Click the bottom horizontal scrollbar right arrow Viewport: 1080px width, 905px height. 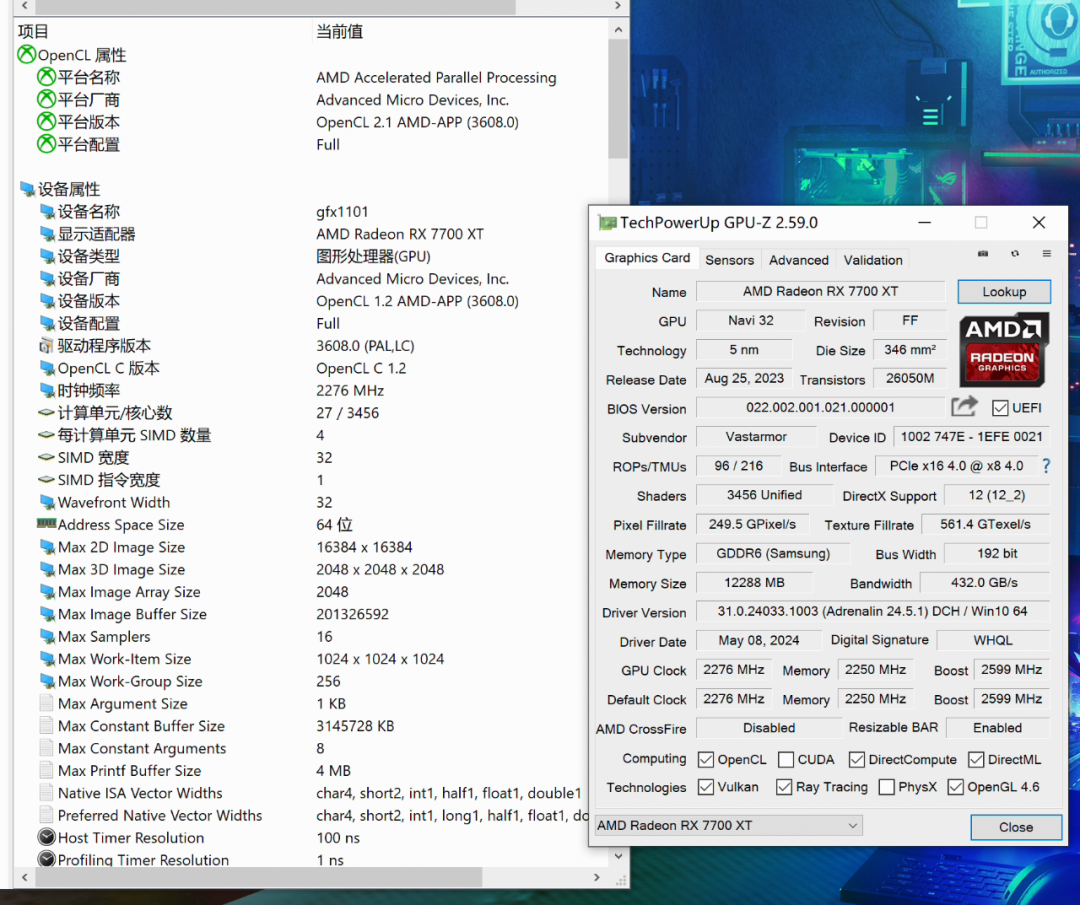coord(596,877)
